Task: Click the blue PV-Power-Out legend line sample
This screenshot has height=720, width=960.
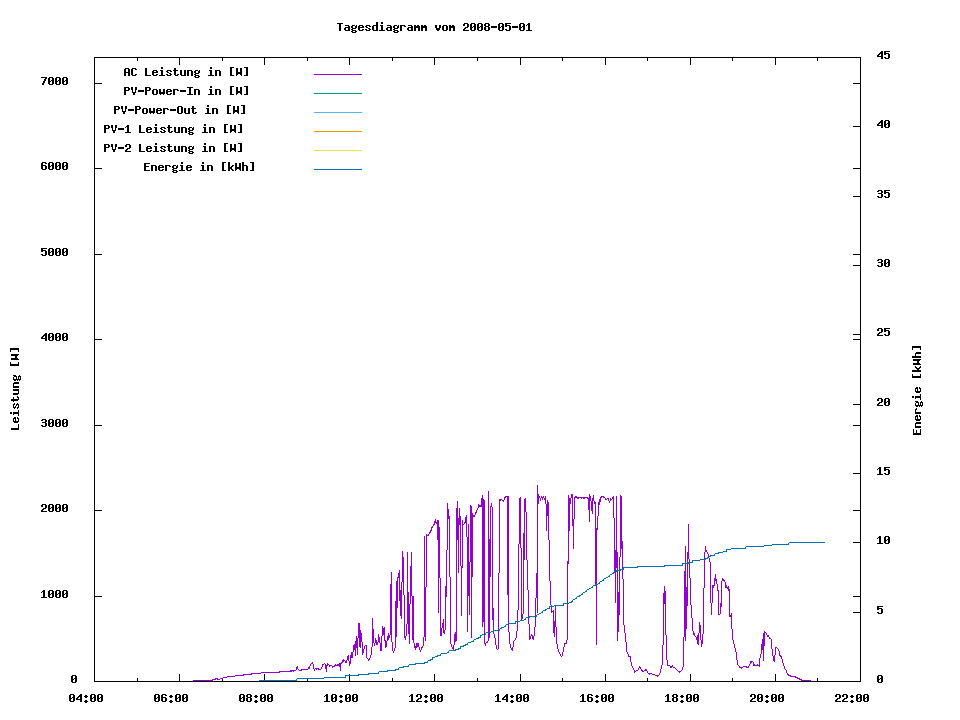Action: tap(337, 112)
